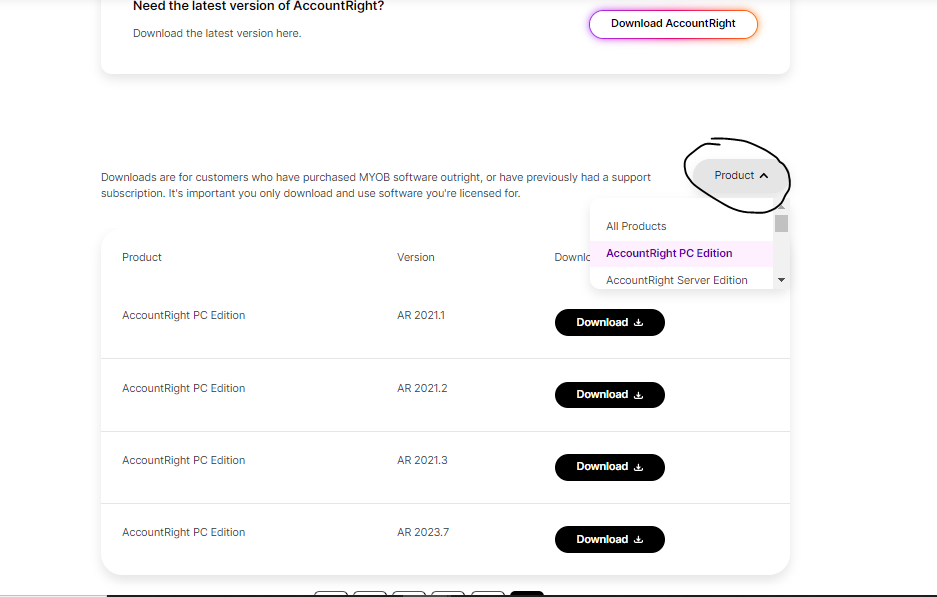This screenshot has width=937, height=597.
Task: Select All Products in dropdown list
Action: 681,226
